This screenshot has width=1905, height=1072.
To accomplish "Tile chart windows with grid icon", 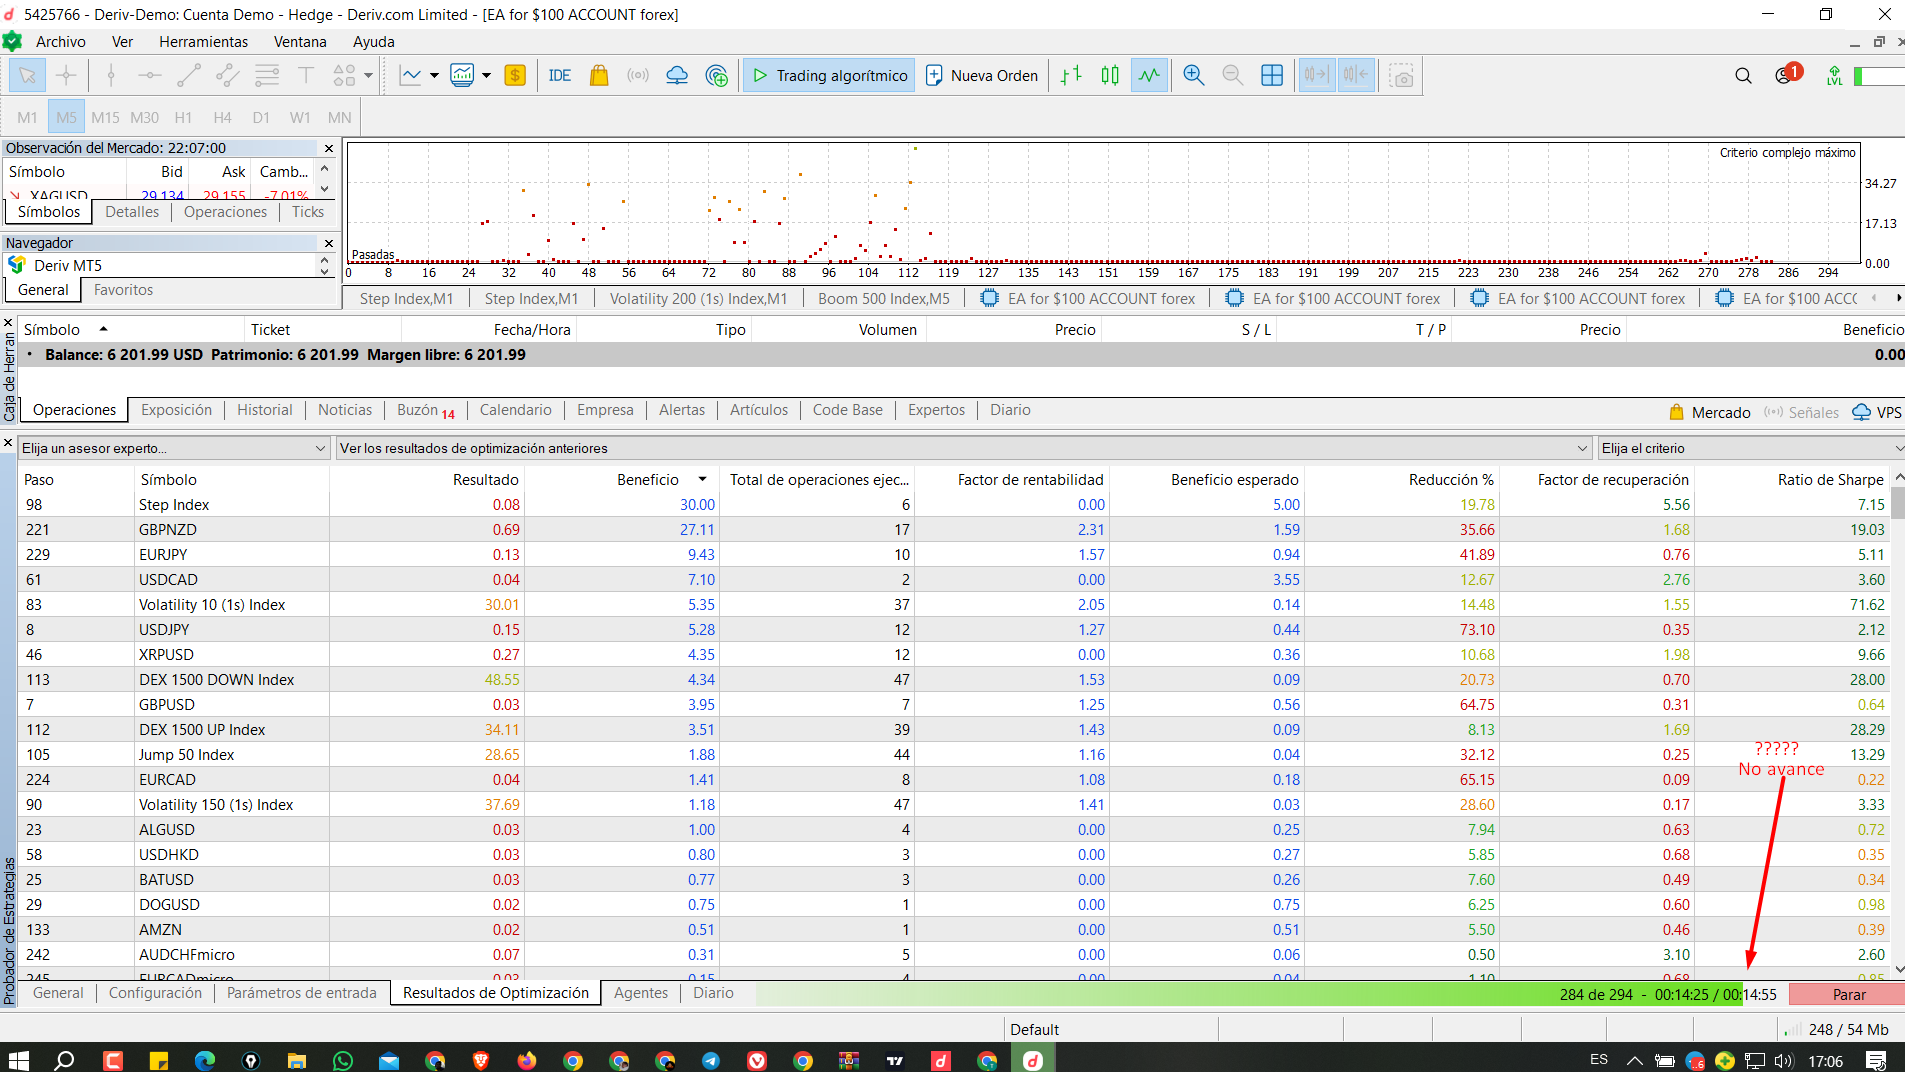I will [x=1272, y=76].
